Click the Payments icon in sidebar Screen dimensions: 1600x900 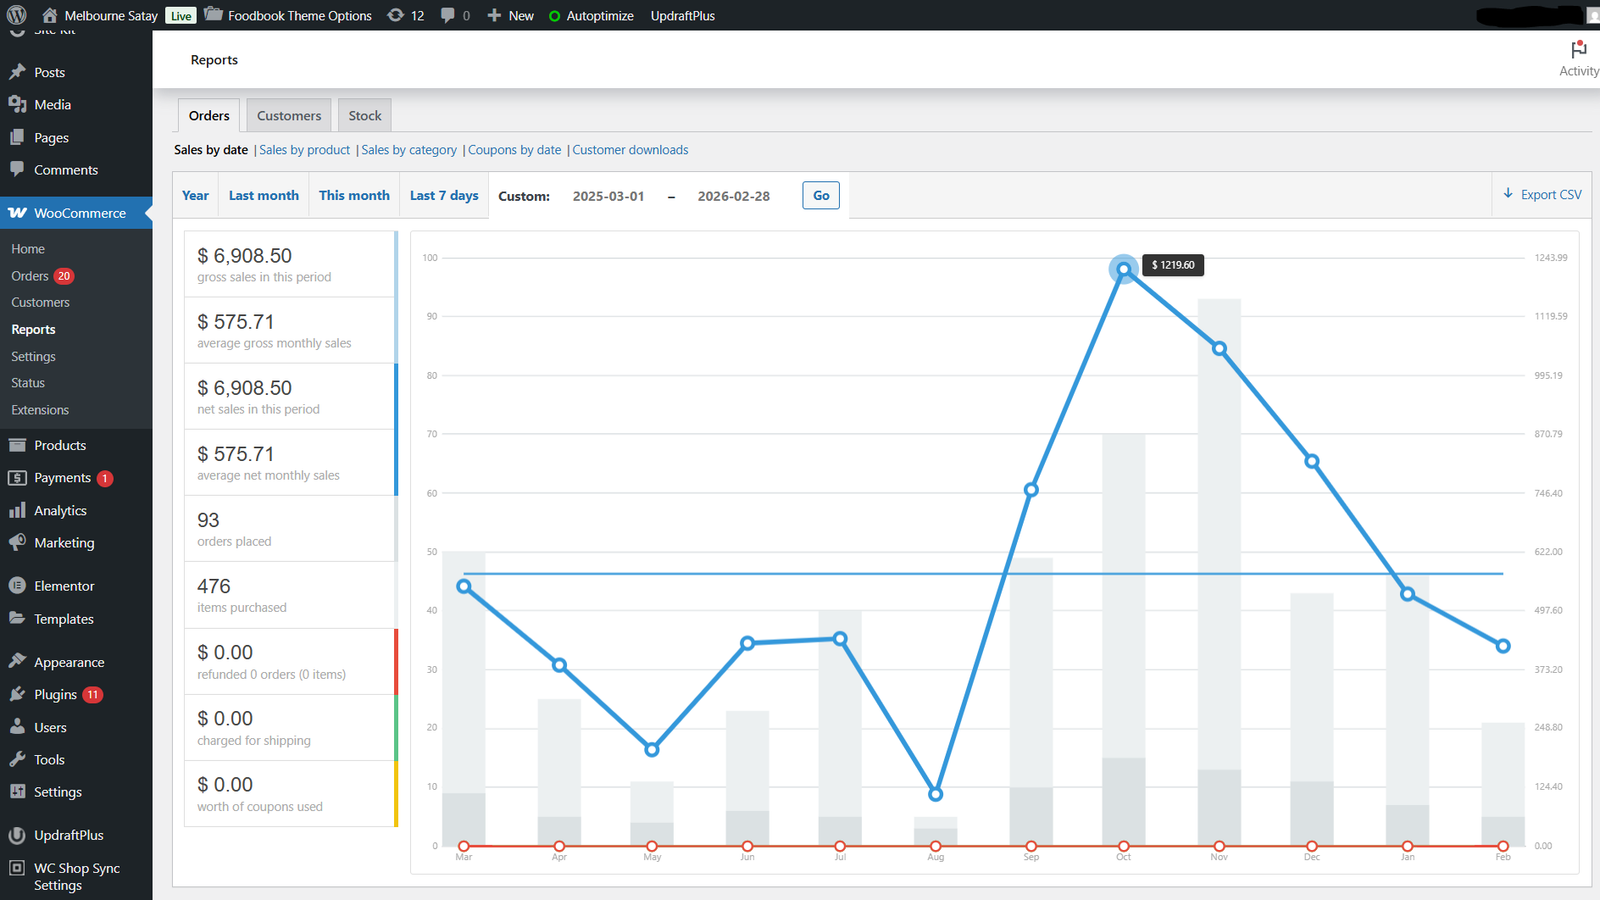pos(17,478)
